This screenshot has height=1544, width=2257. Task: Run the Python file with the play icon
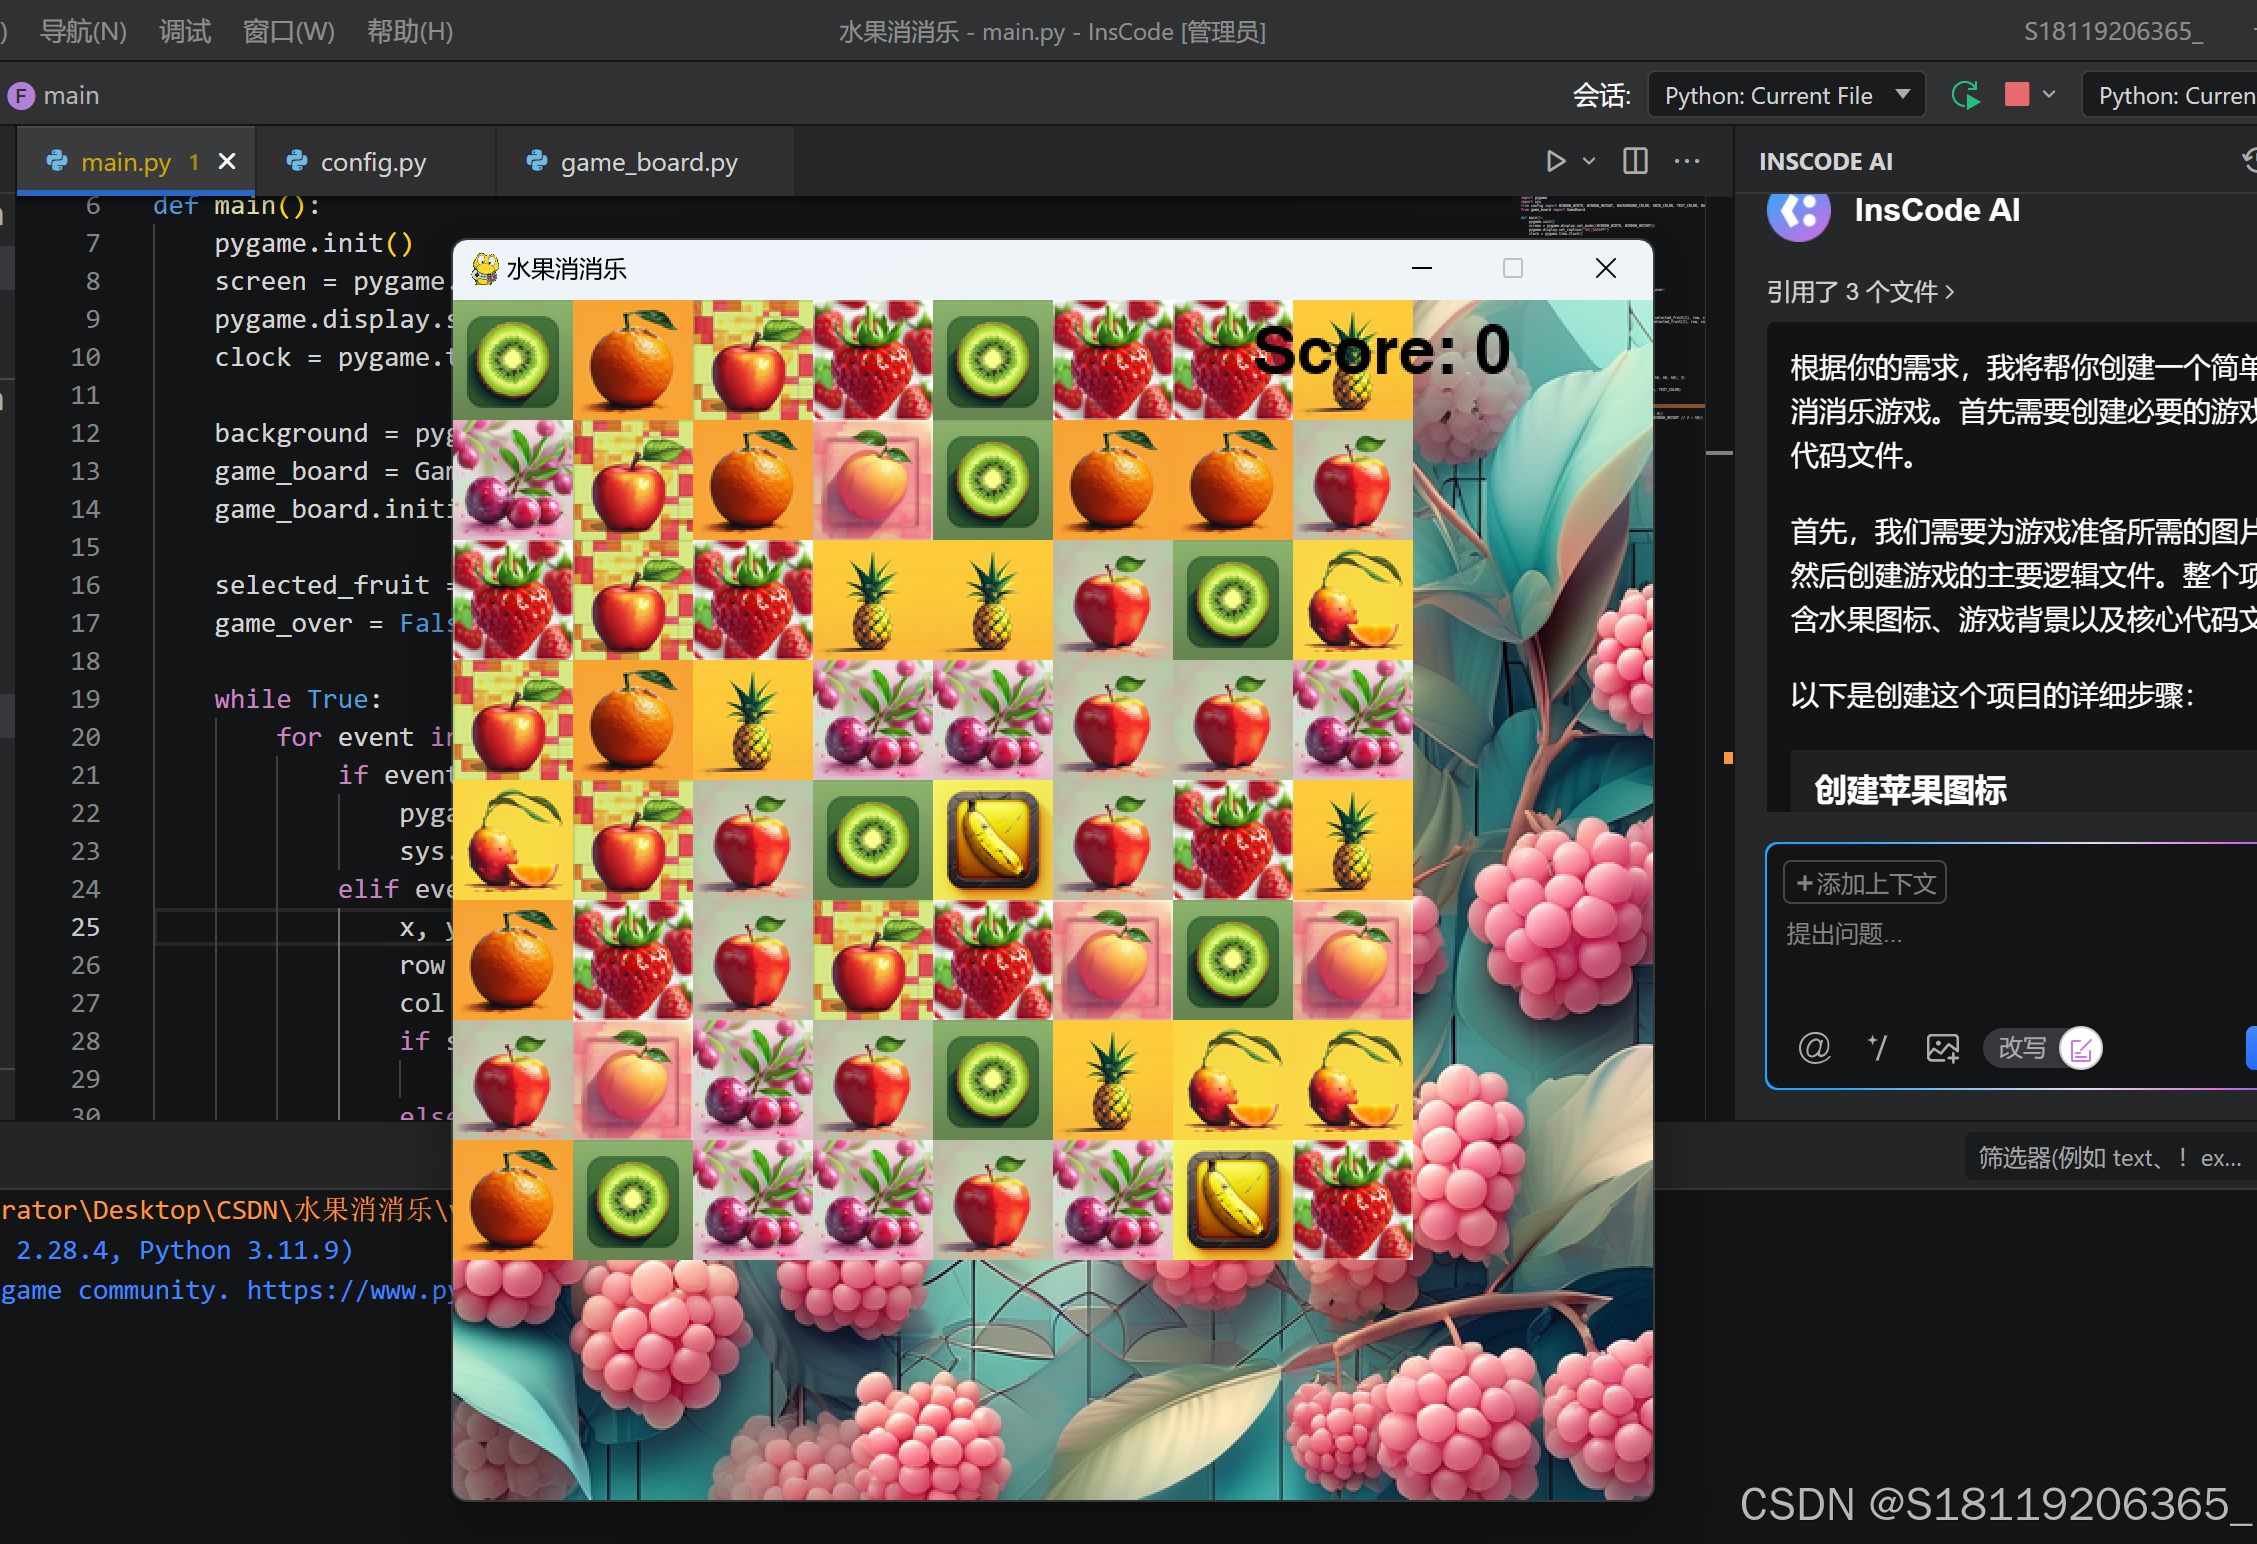point(1555,161)
